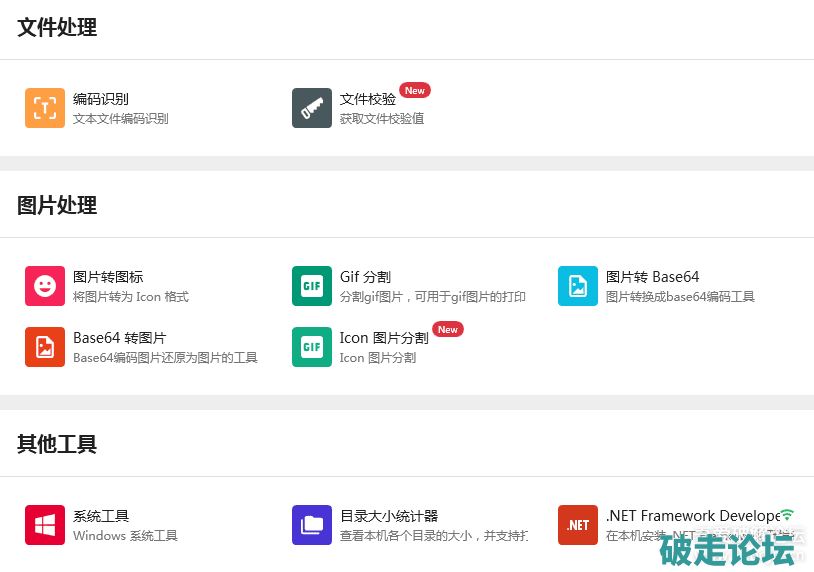
Task: Click the 图片处理 section heading
Action: [x=57, y=206]
